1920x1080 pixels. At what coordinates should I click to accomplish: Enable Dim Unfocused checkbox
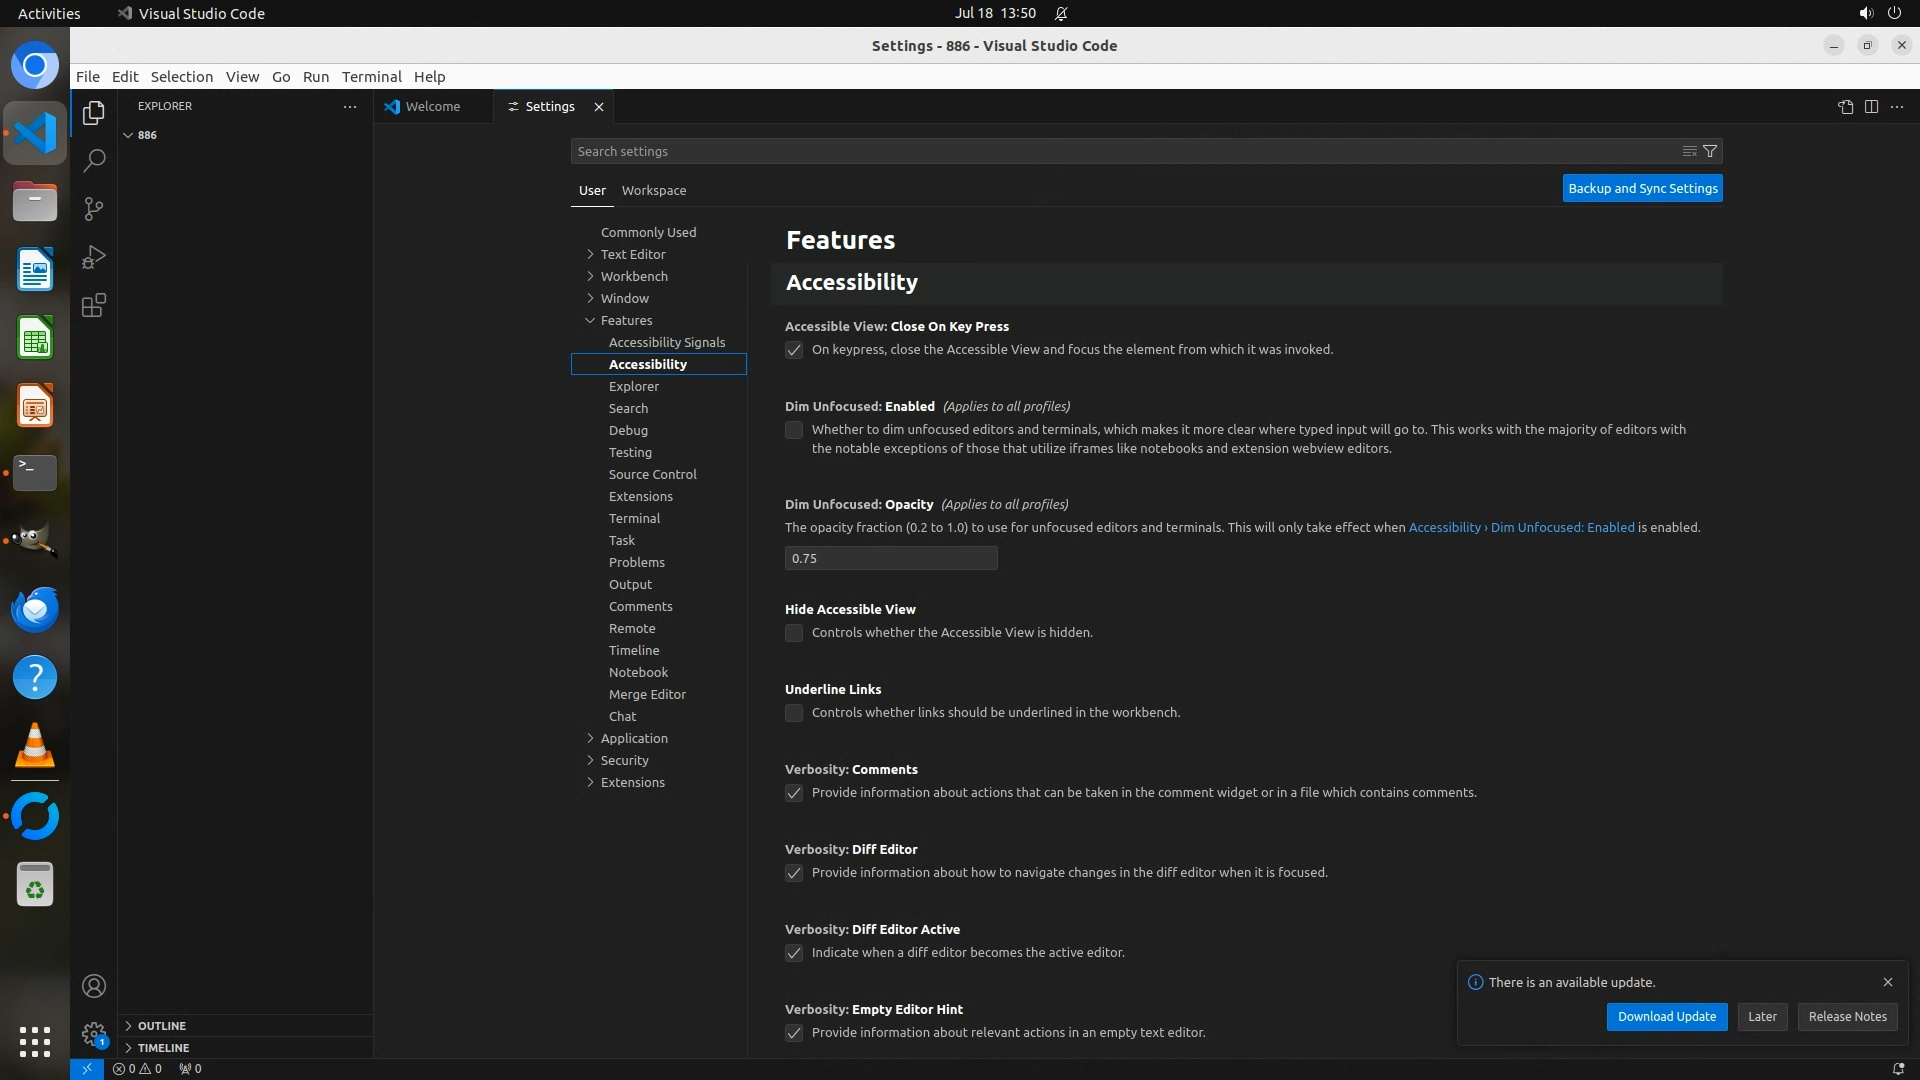pos(794,430)
